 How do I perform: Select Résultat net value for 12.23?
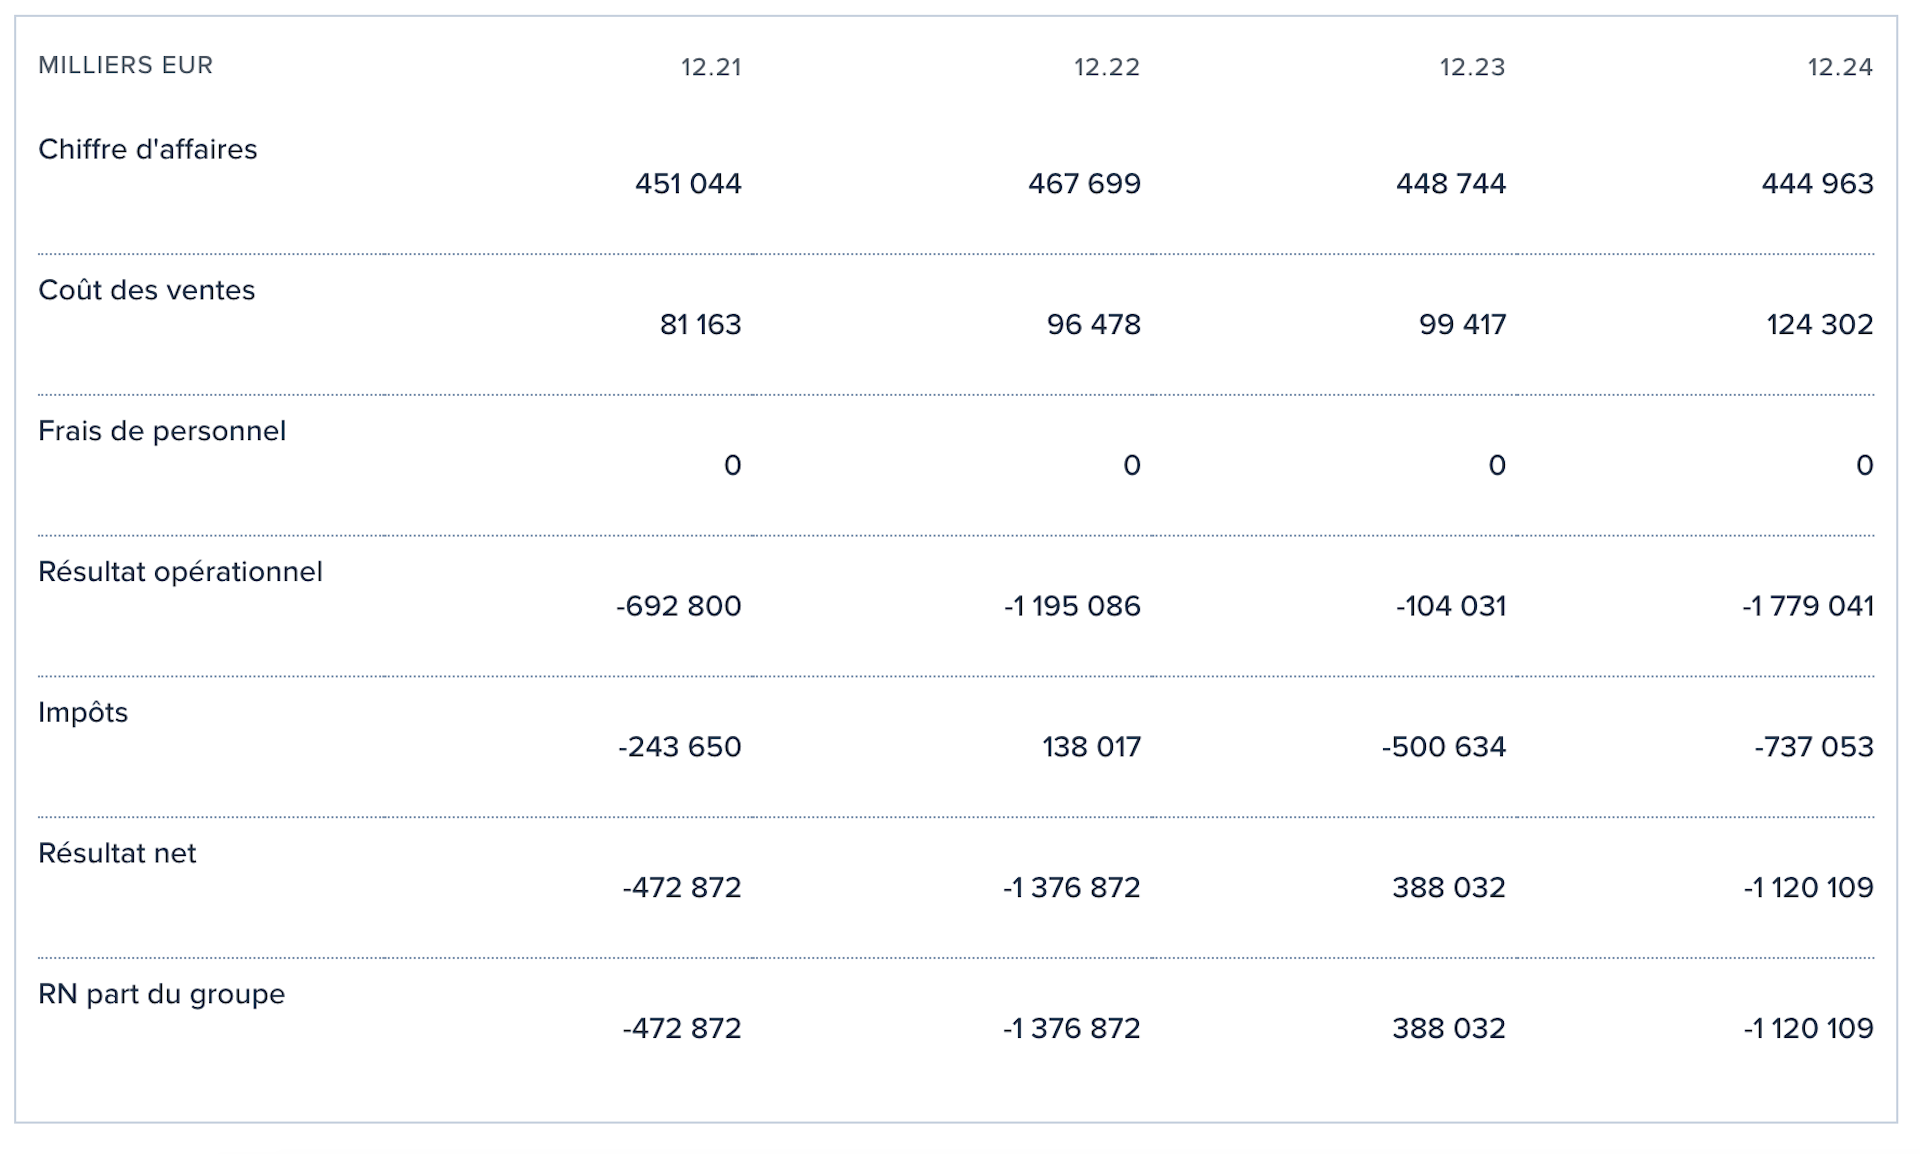[1448, 888]
